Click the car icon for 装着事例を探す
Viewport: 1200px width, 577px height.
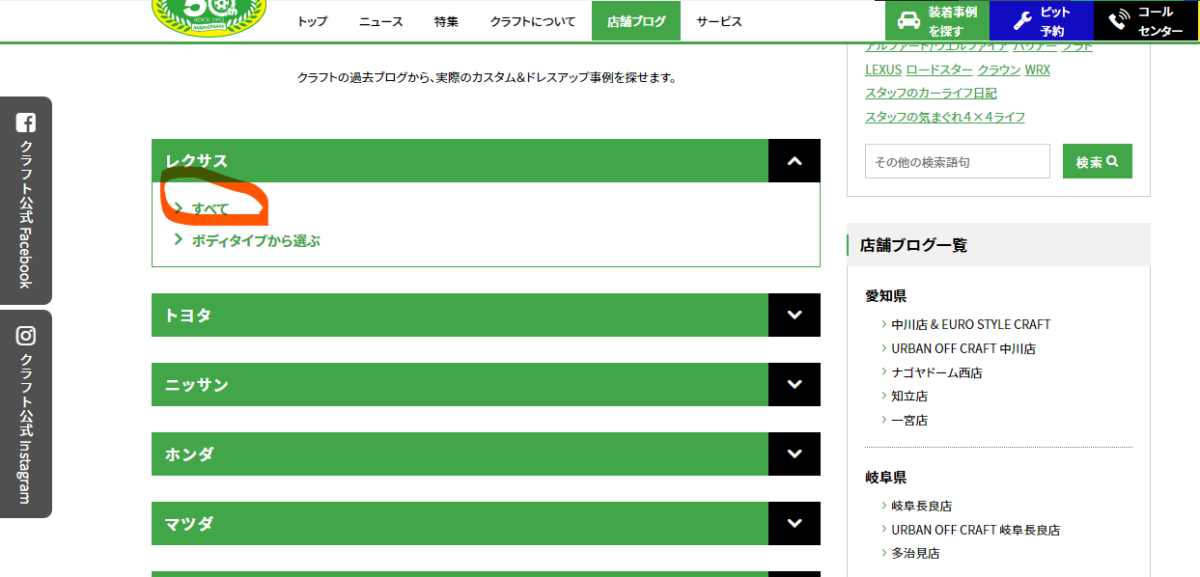908,21
